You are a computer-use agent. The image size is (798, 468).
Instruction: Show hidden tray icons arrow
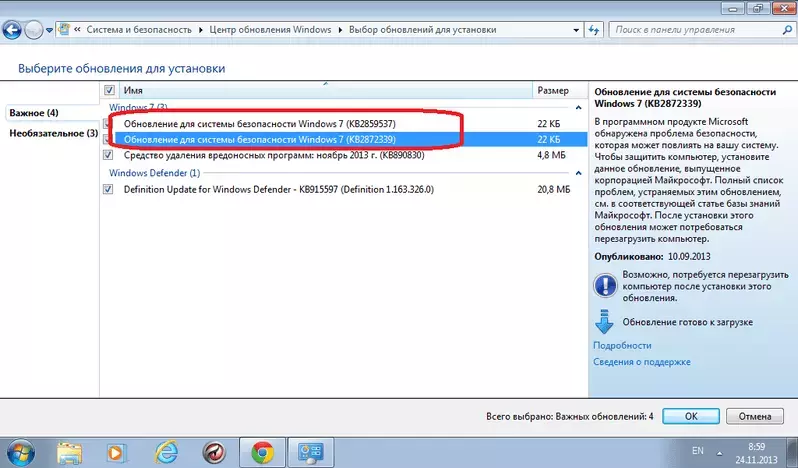719,453
